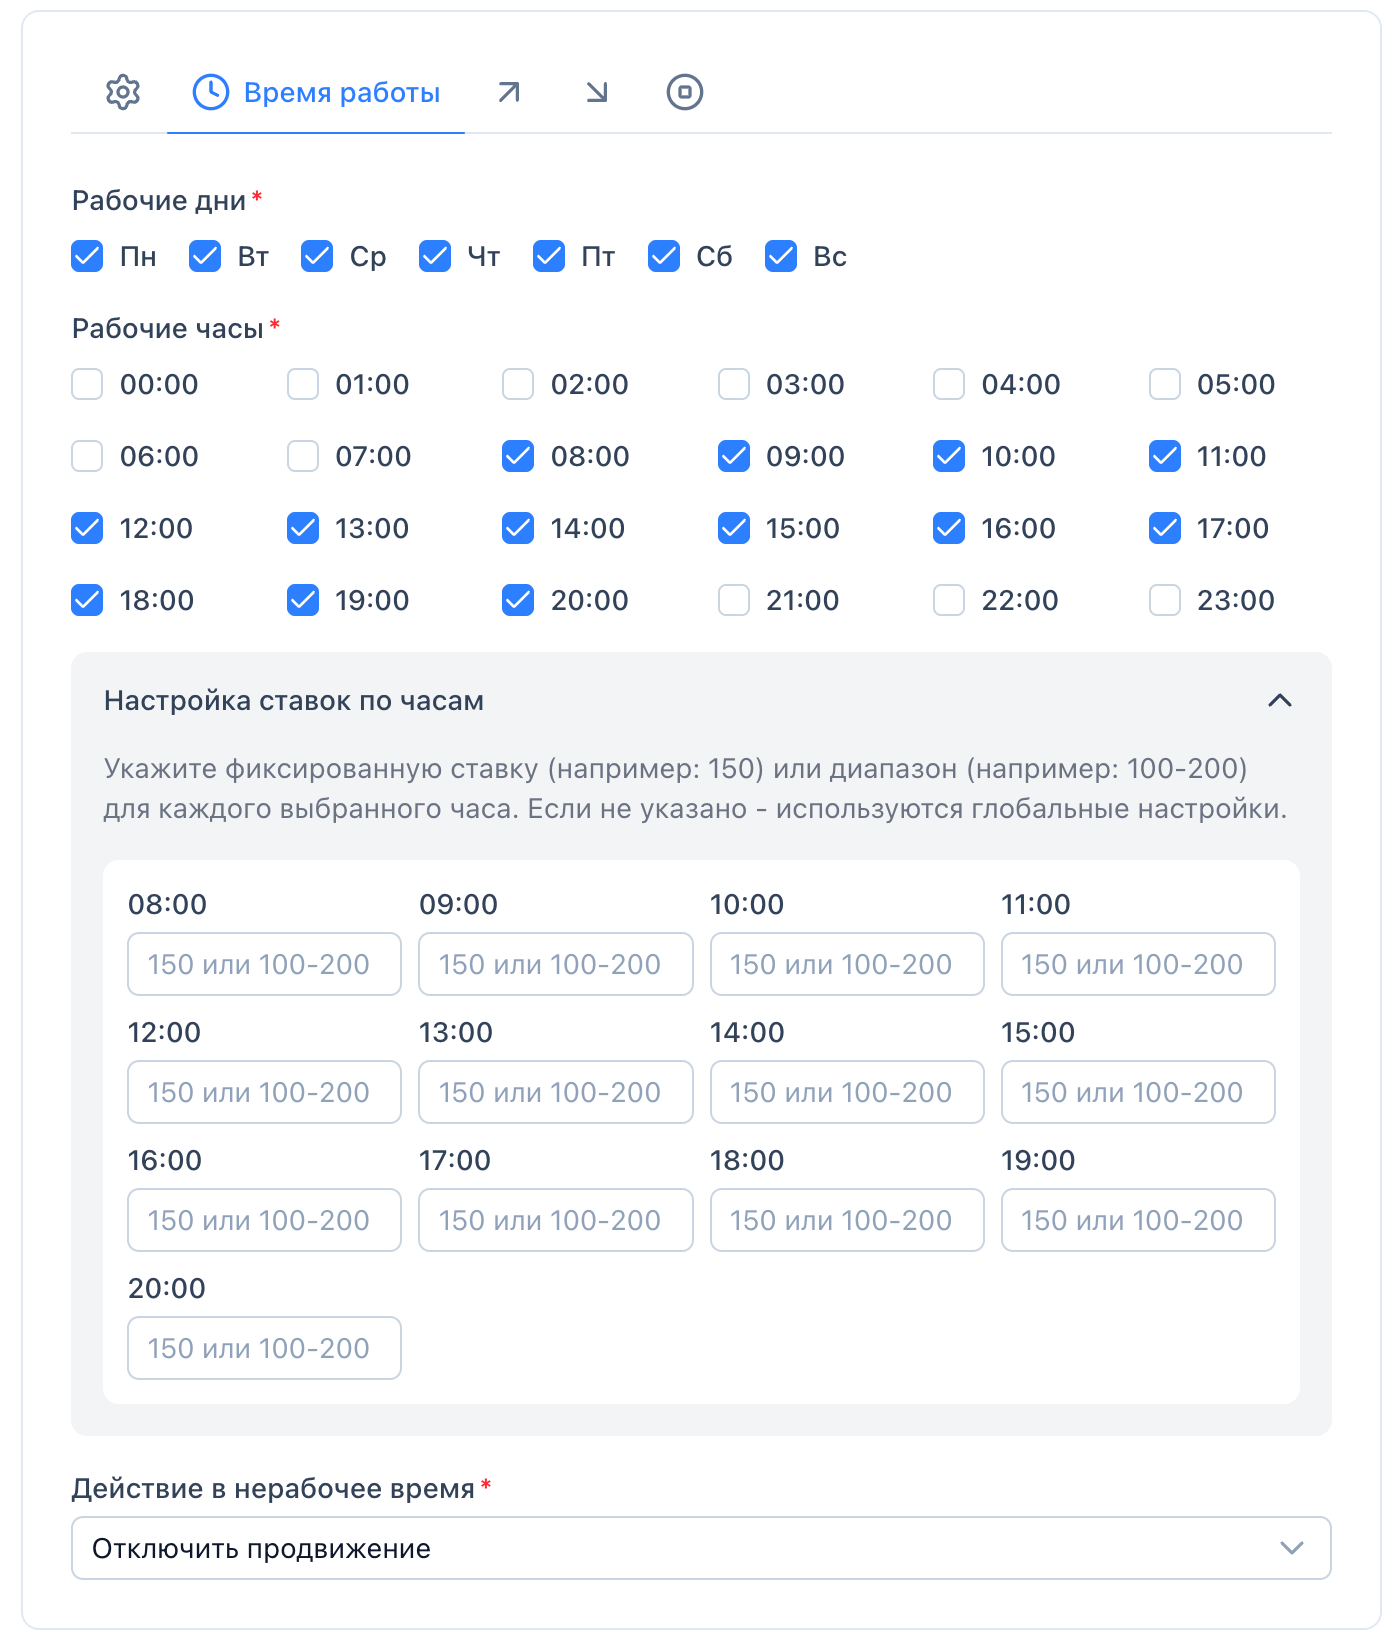Check the 00:00 hour checkbox
1398x1642 pixels.
click(x=88, y=385)
